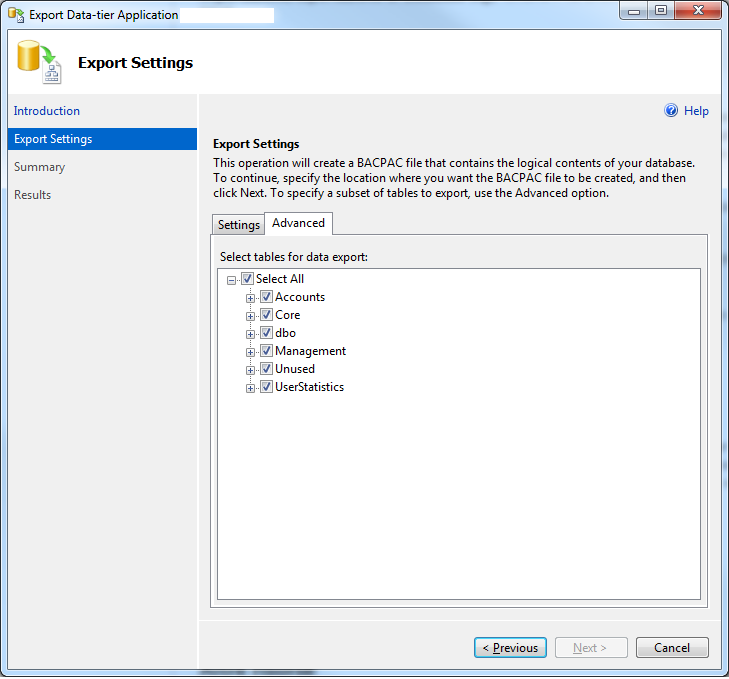Viewport: 729px width, 679px height.
Task: Select the Advanced tab
Action: pyautogui.click(x=298, y=223)
